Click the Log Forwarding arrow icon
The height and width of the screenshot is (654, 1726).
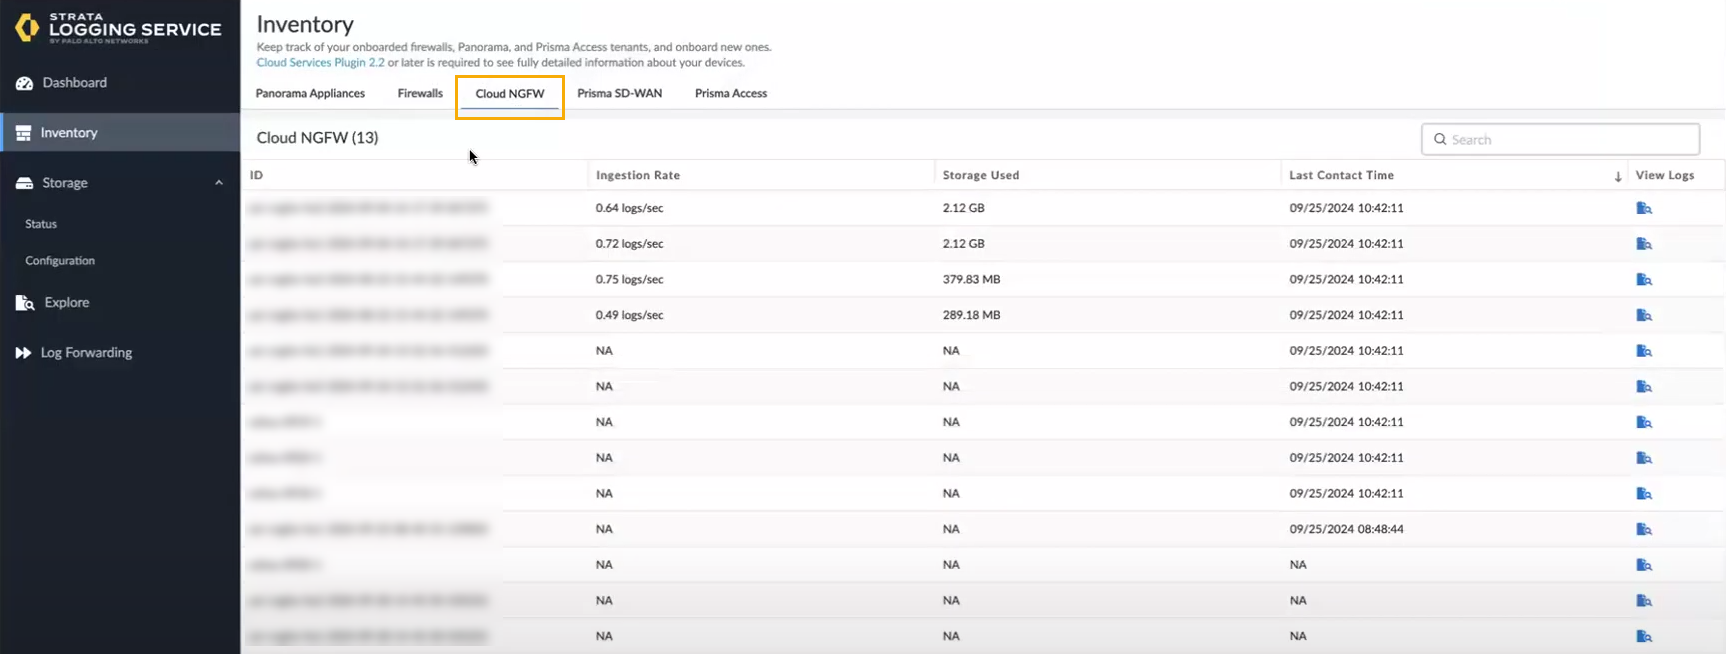(x=23, y=353)
